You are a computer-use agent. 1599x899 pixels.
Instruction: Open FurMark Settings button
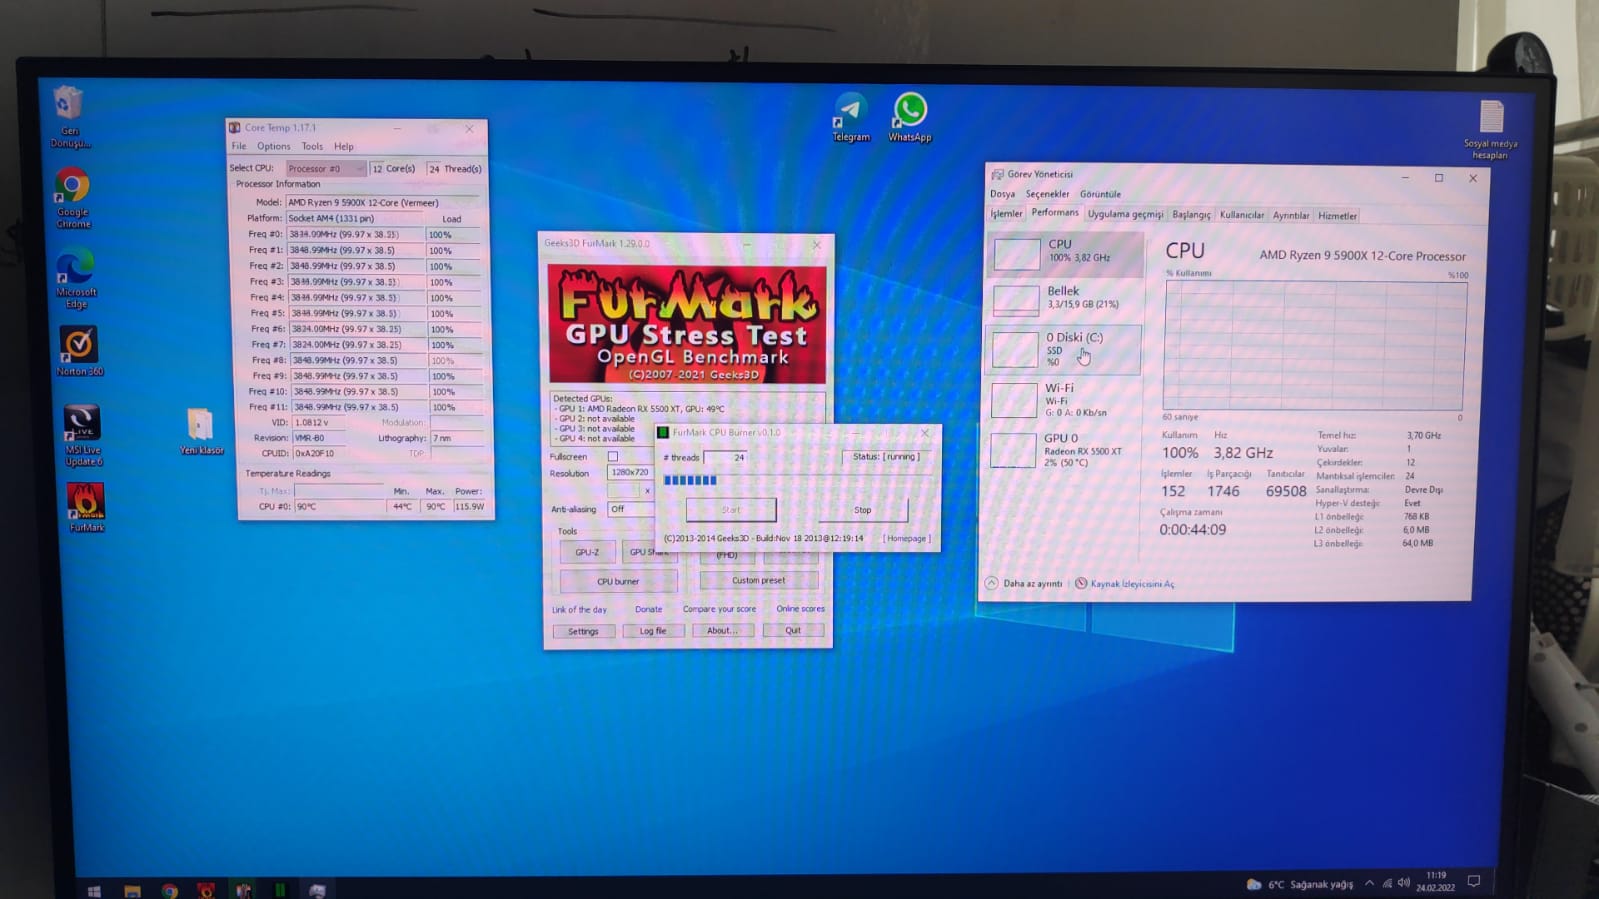click(583, 631)
